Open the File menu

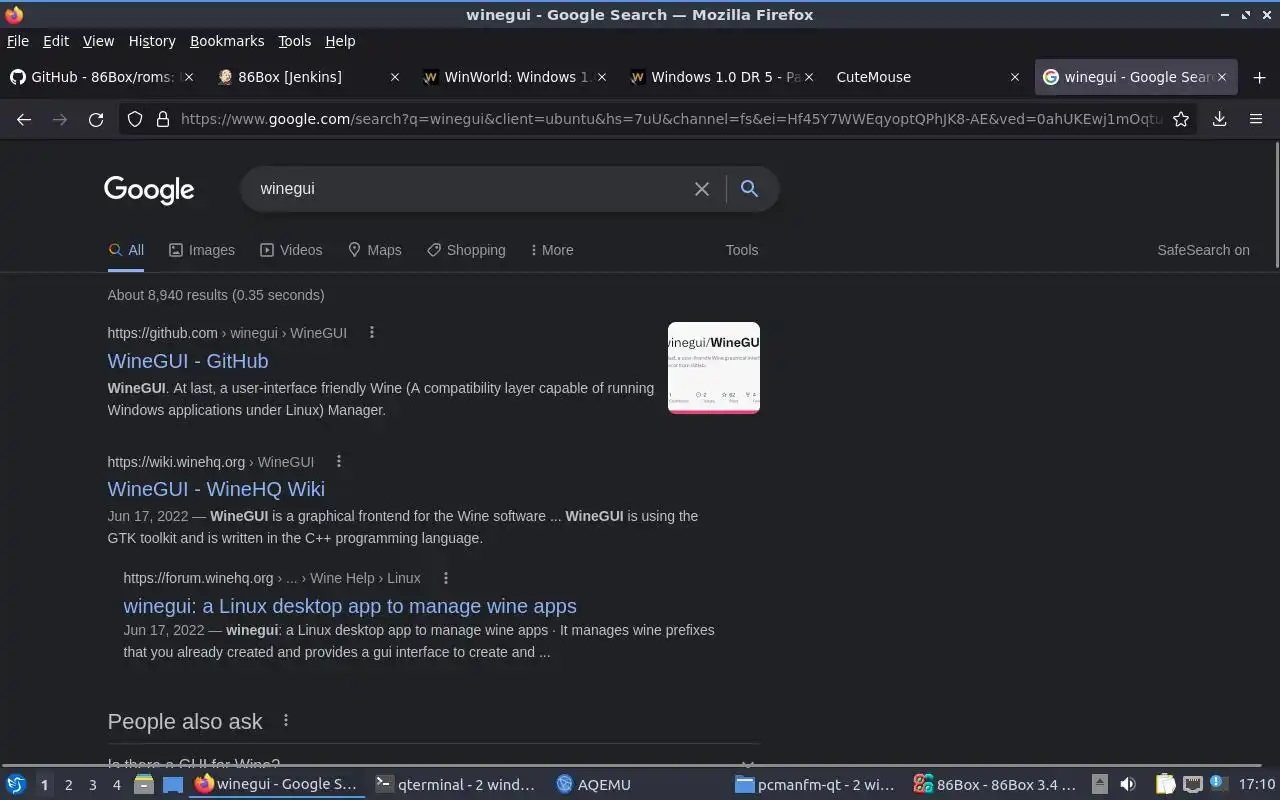18,41
